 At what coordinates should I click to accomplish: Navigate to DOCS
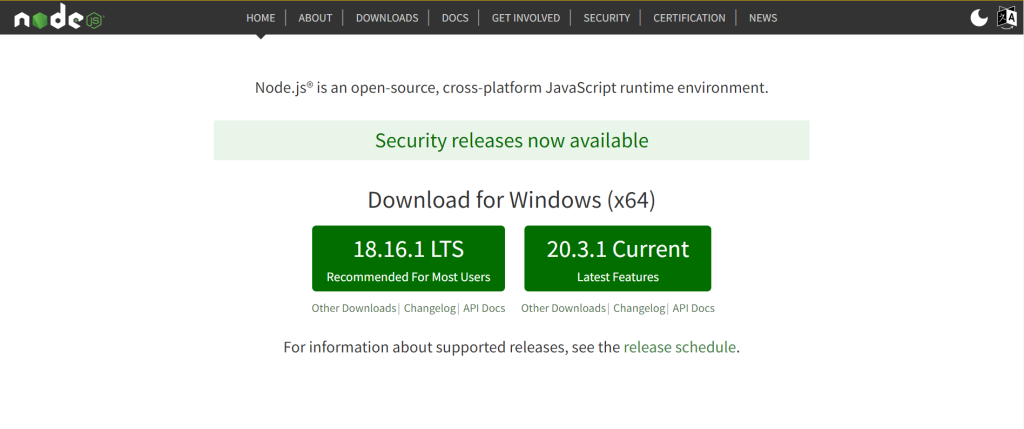[455, 18]
